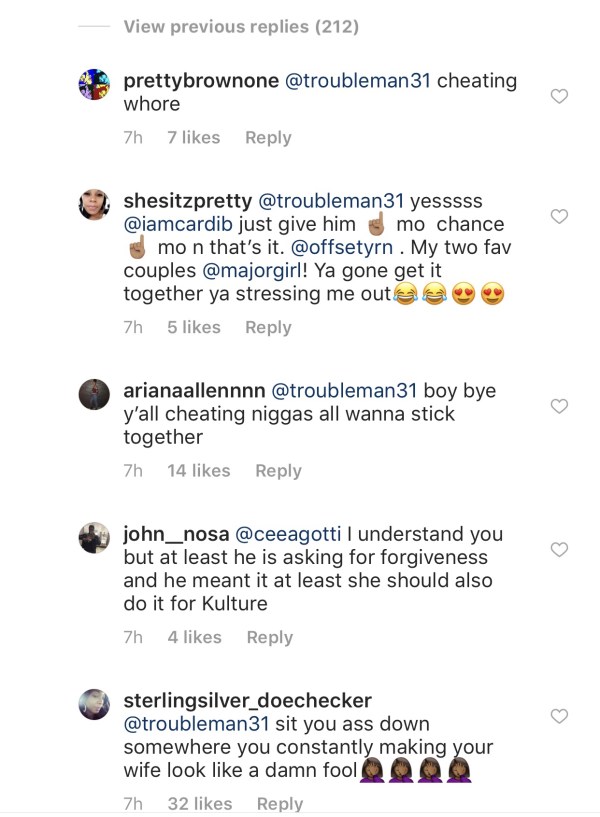This screenshot has width=600, height=817.
Task: View john__nosa's profile picture
Action: click(93, 537)
